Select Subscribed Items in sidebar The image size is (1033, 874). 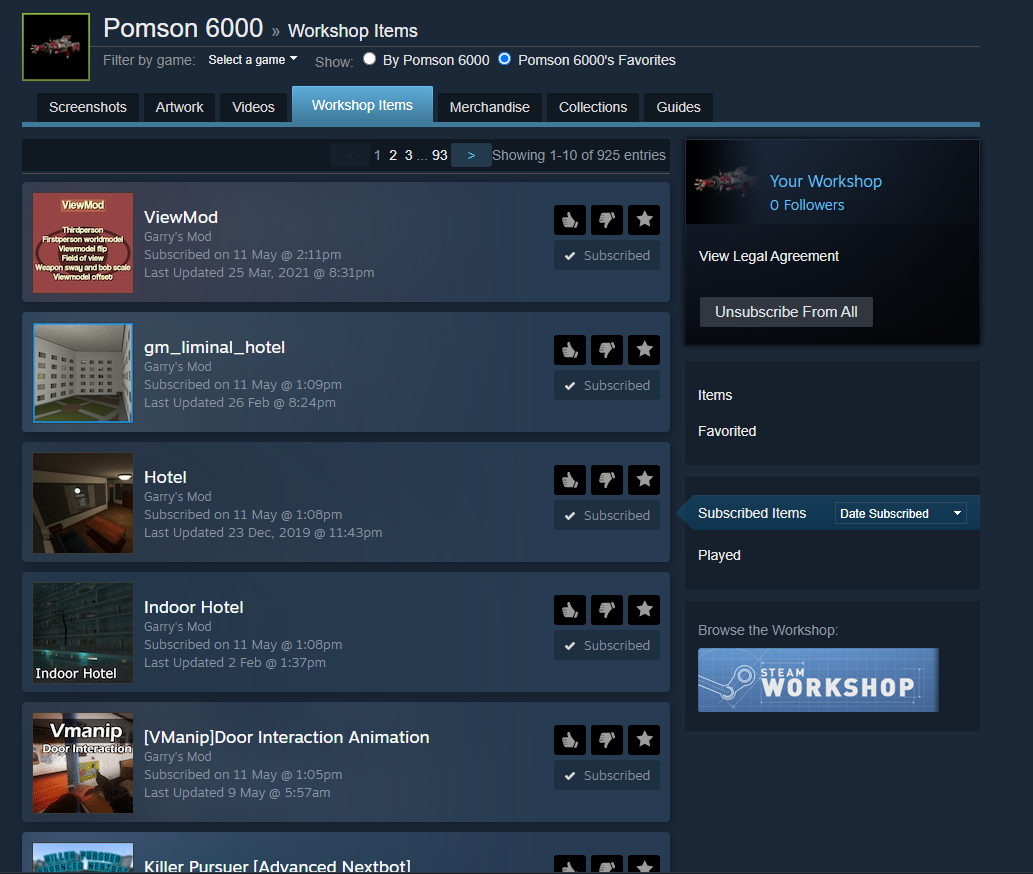752,513
